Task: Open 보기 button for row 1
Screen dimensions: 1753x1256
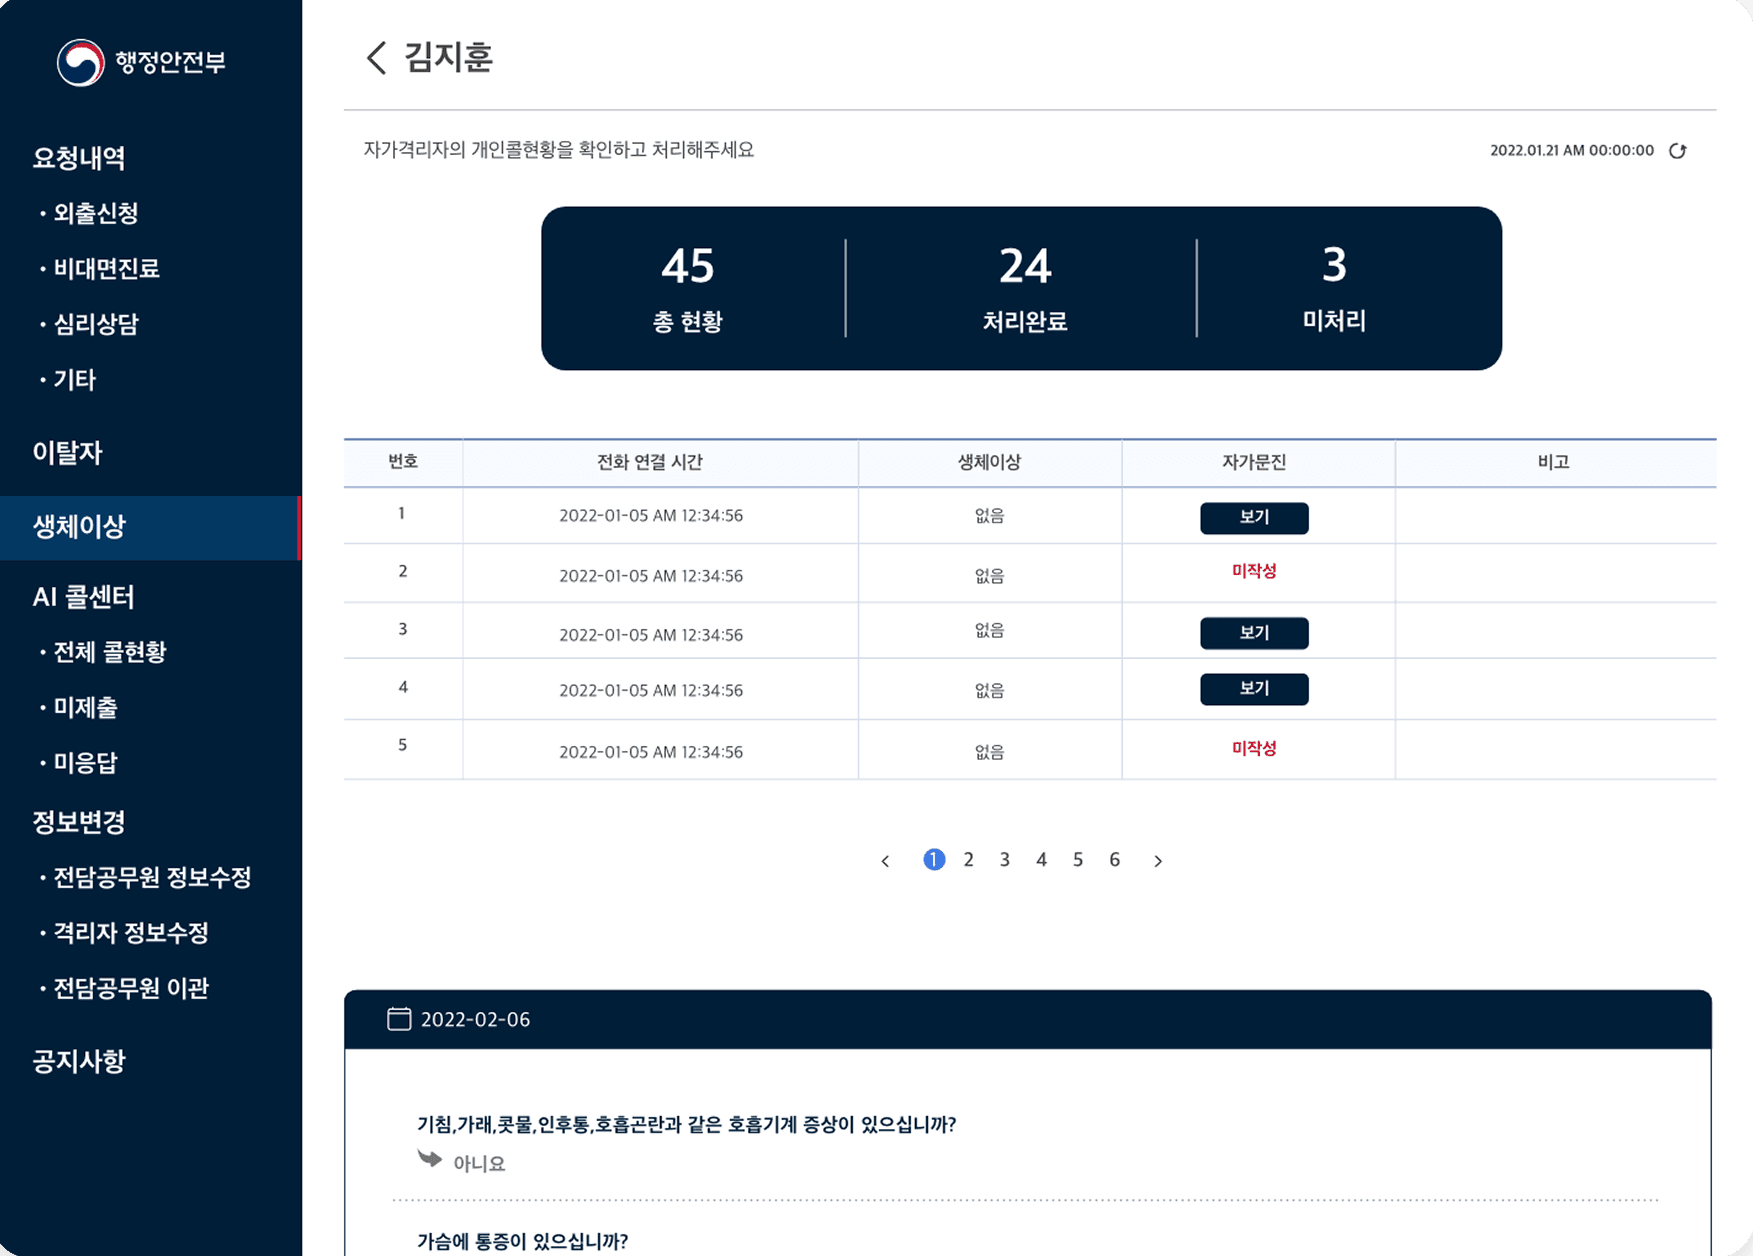Action: 1254,518
